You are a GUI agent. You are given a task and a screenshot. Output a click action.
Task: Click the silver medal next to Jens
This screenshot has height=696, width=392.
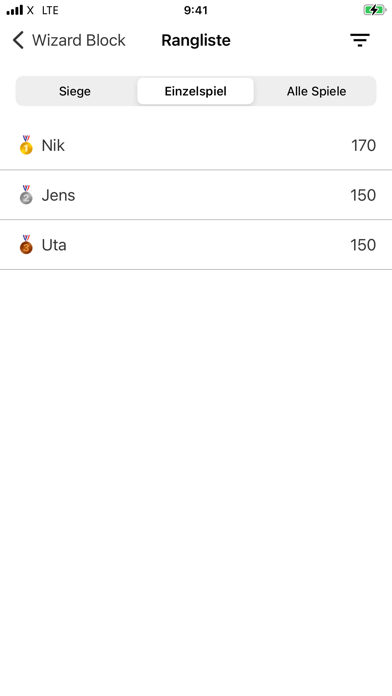click(x=26, y=195)
